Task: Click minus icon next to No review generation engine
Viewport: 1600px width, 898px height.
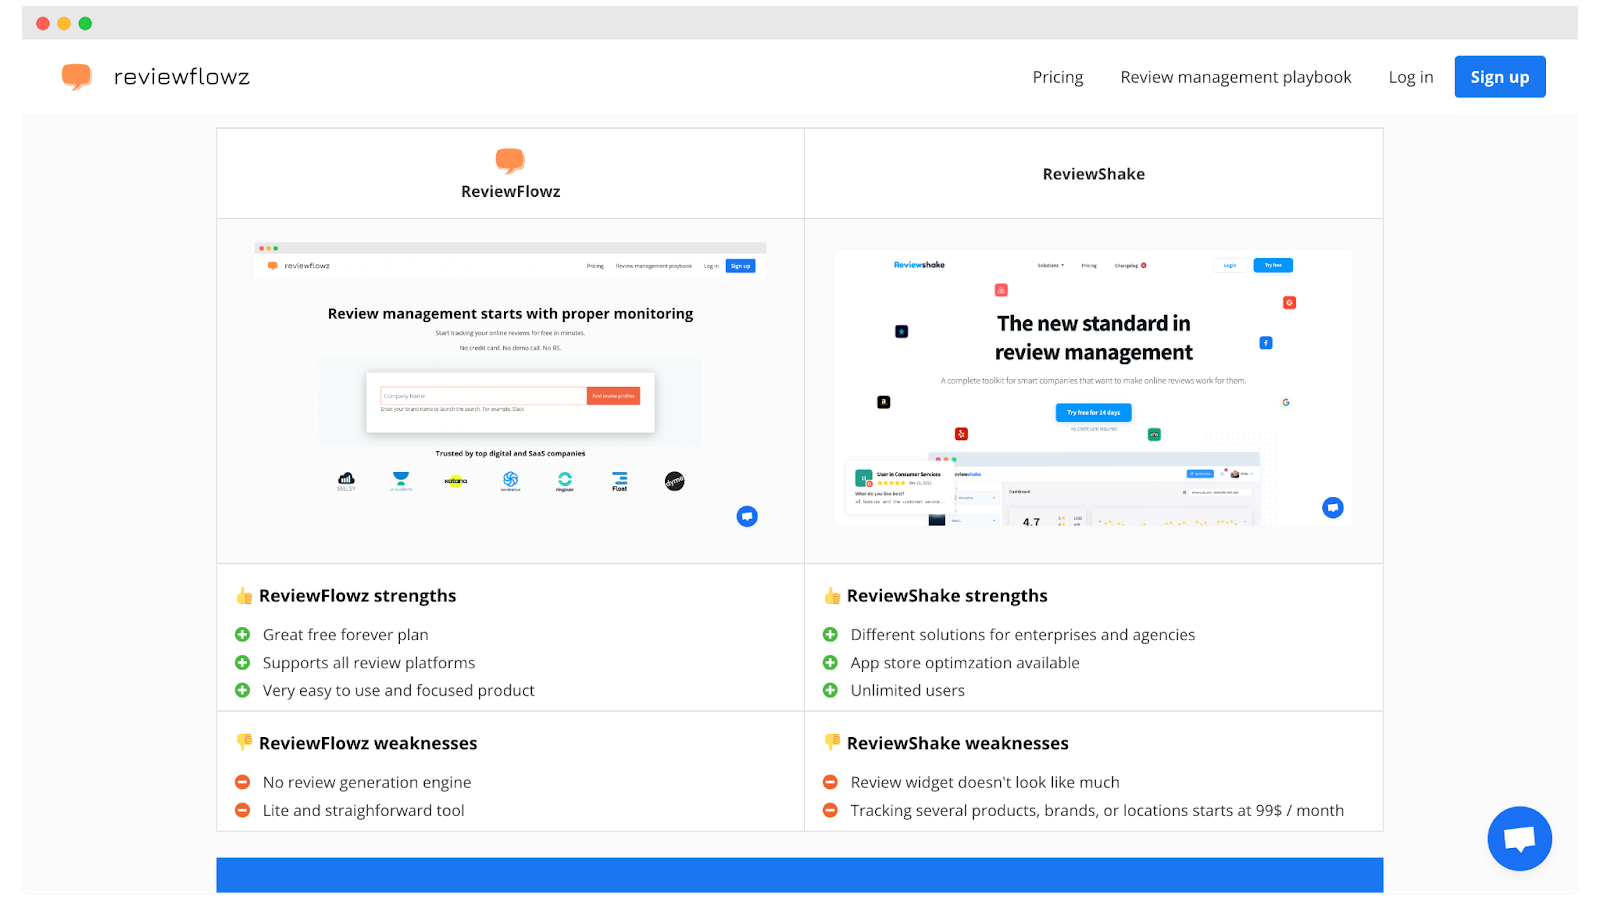Action: [x=242, y=782]
